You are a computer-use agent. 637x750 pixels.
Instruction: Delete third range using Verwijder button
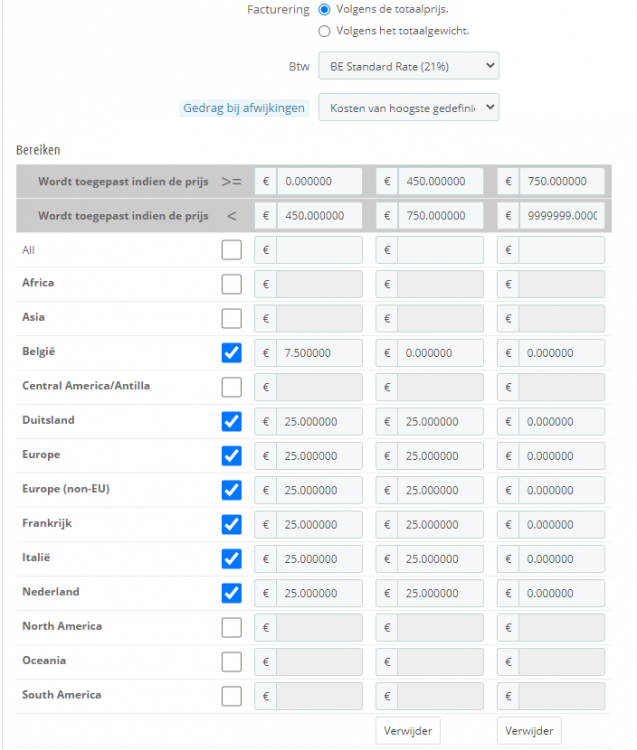[x=529, y=731]
